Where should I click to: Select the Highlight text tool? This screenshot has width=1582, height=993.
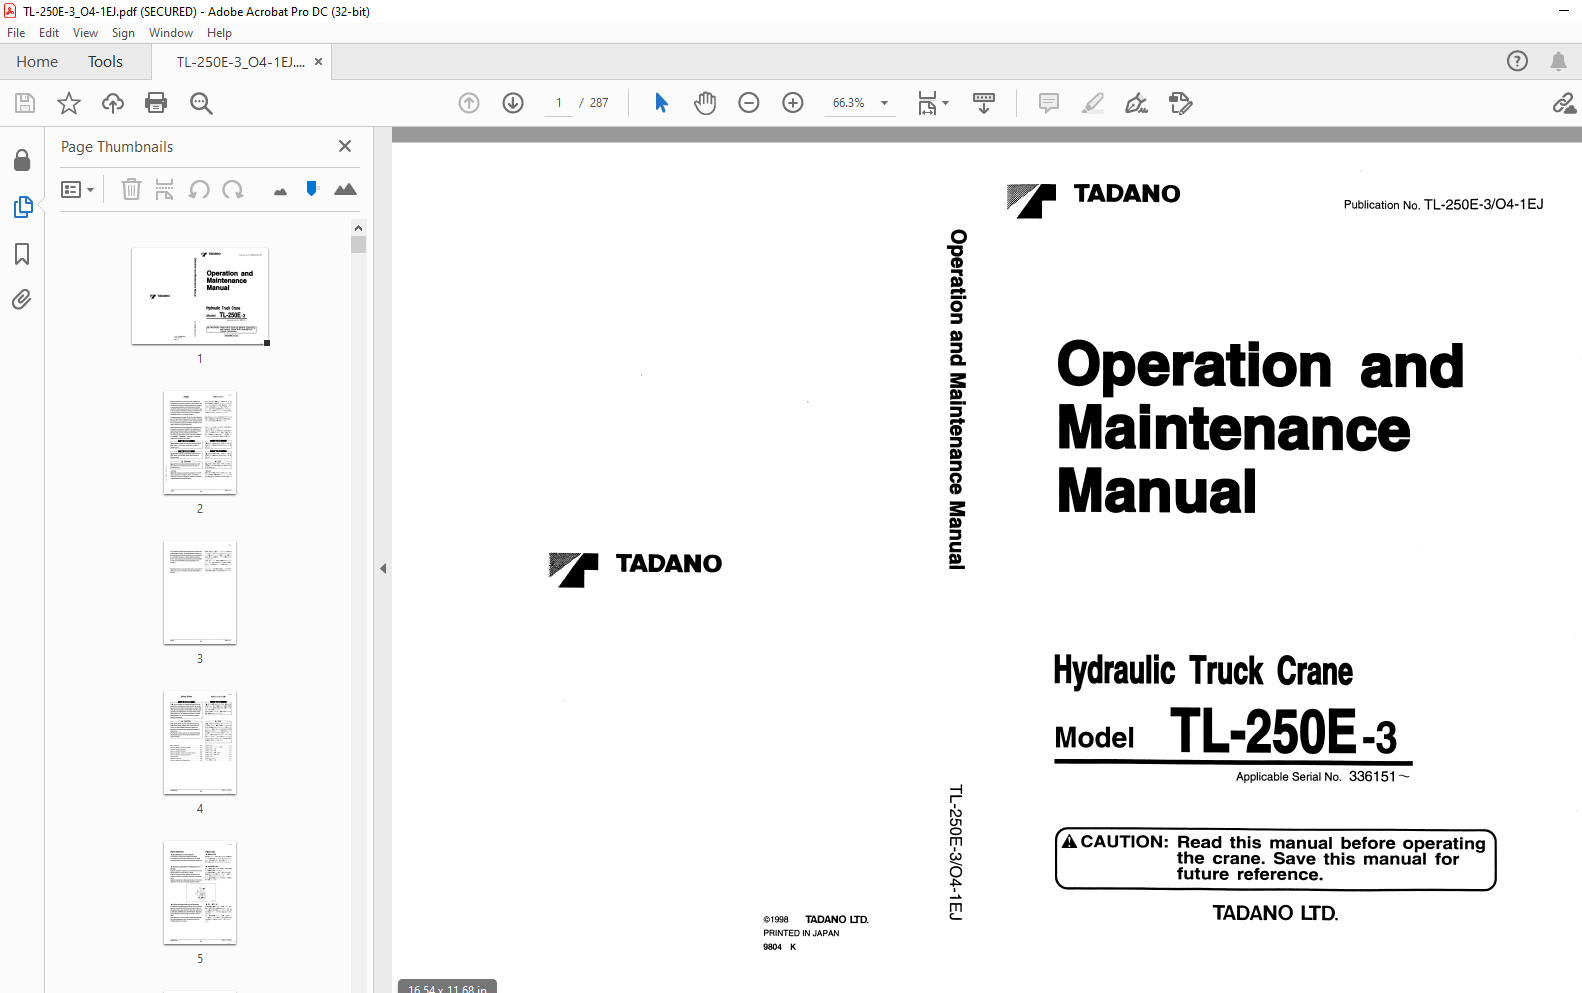tap(1093, 103)
